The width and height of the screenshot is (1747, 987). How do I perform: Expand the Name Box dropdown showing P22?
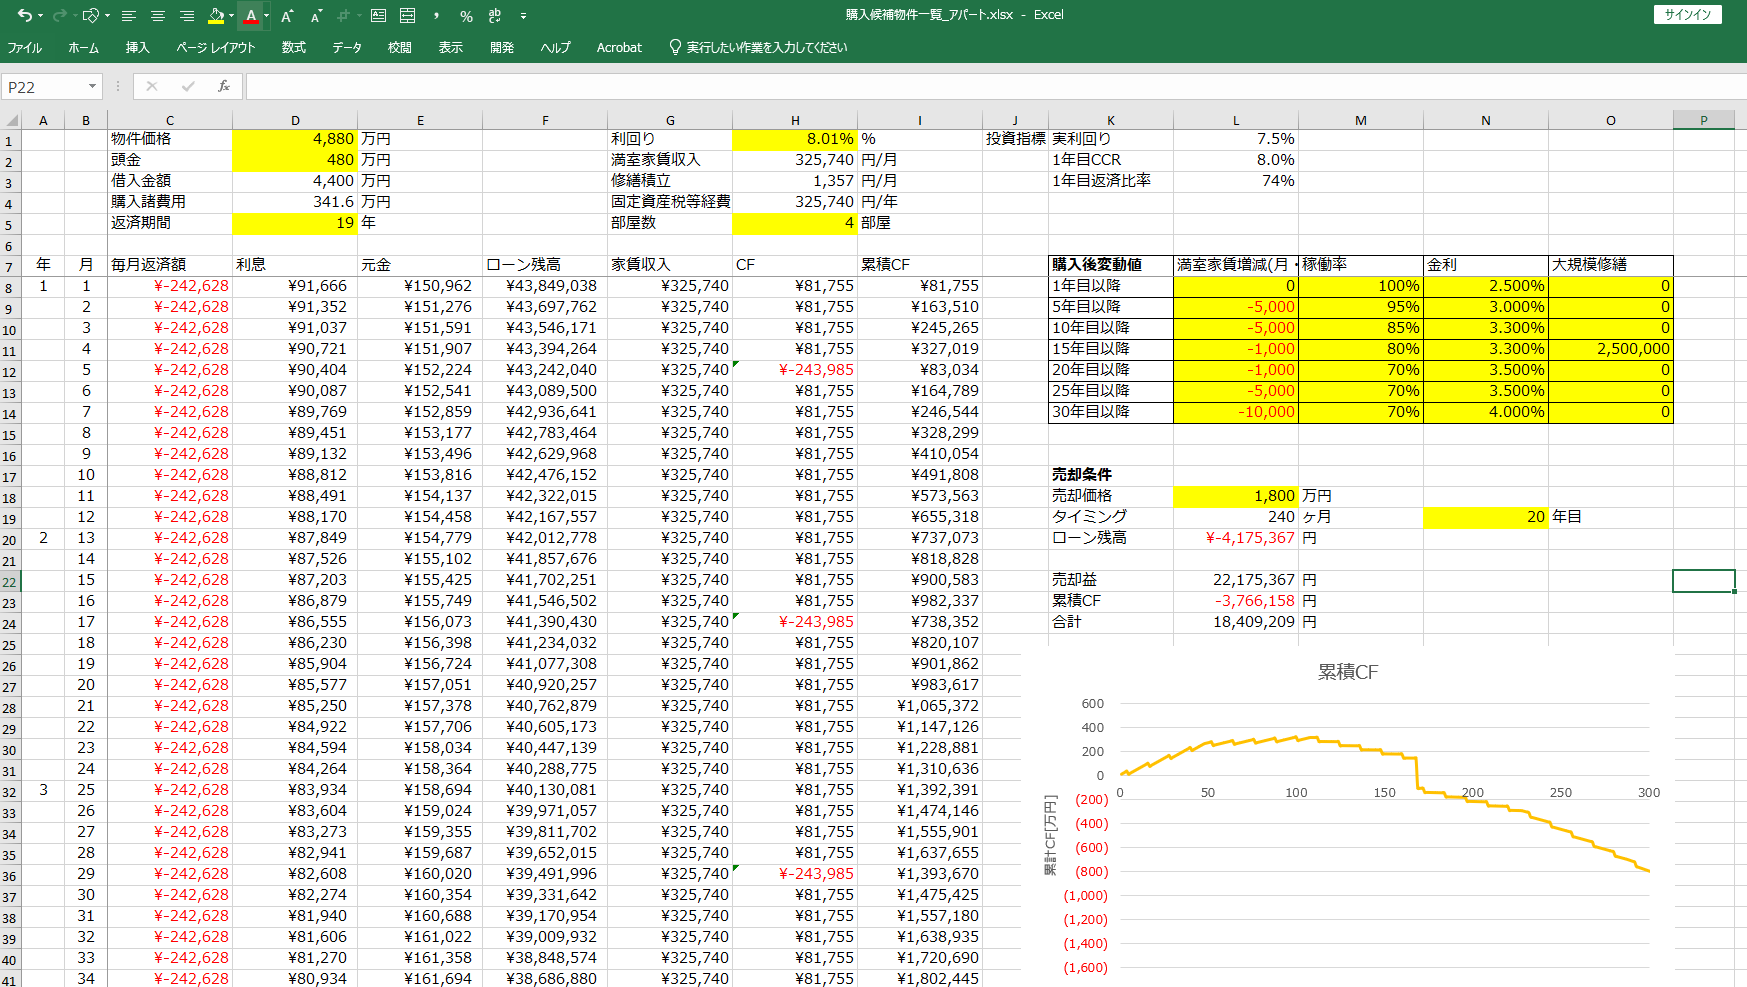click(92, 87)
